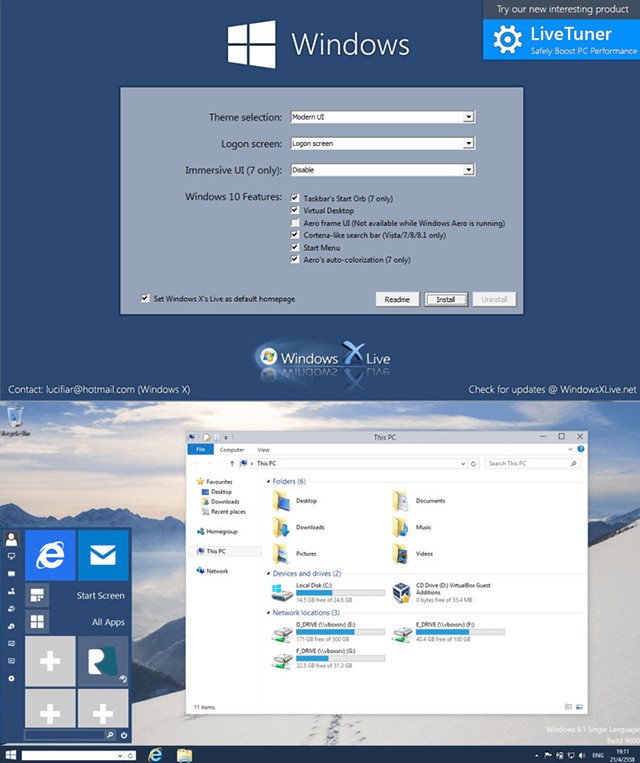Screen dimensions: 640x763
Task: Click the Start menu search magnifier icon
Action: (x=110, y=735)
